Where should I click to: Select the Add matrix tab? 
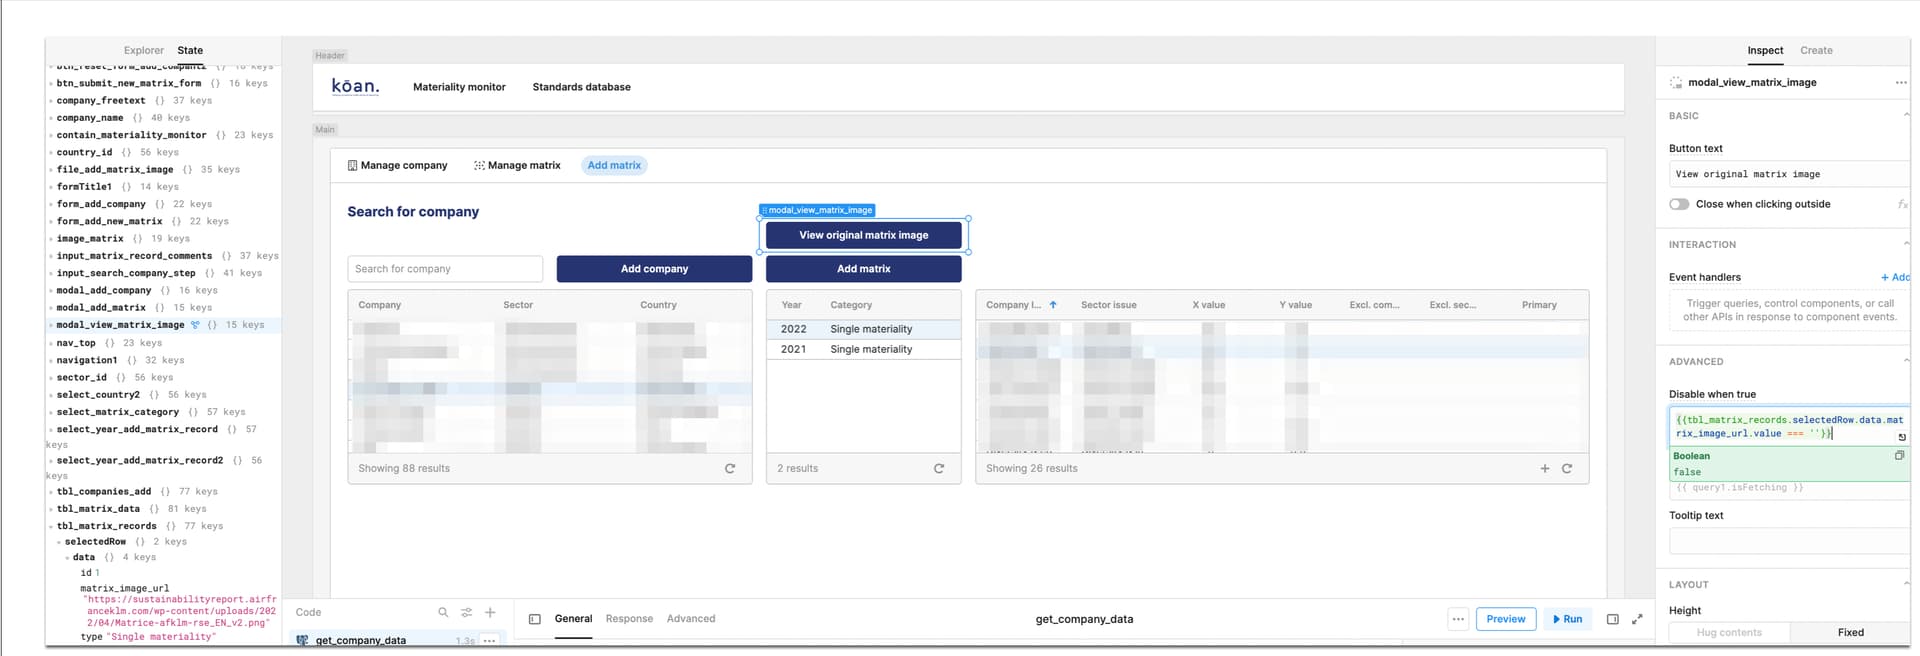[614, 165]
